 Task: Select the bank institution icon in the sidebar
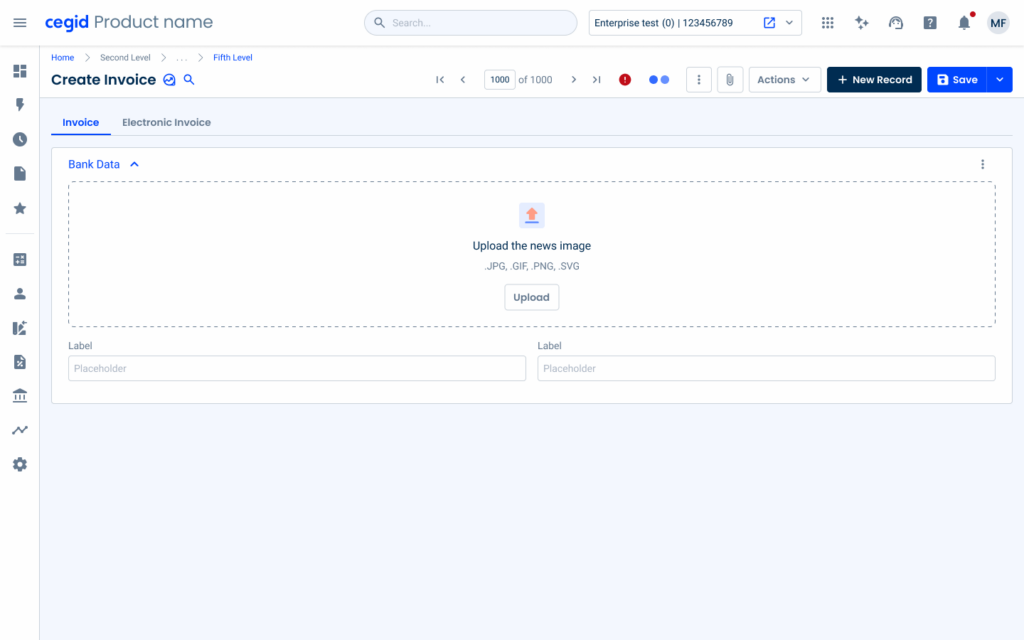[x=19, y=395]
